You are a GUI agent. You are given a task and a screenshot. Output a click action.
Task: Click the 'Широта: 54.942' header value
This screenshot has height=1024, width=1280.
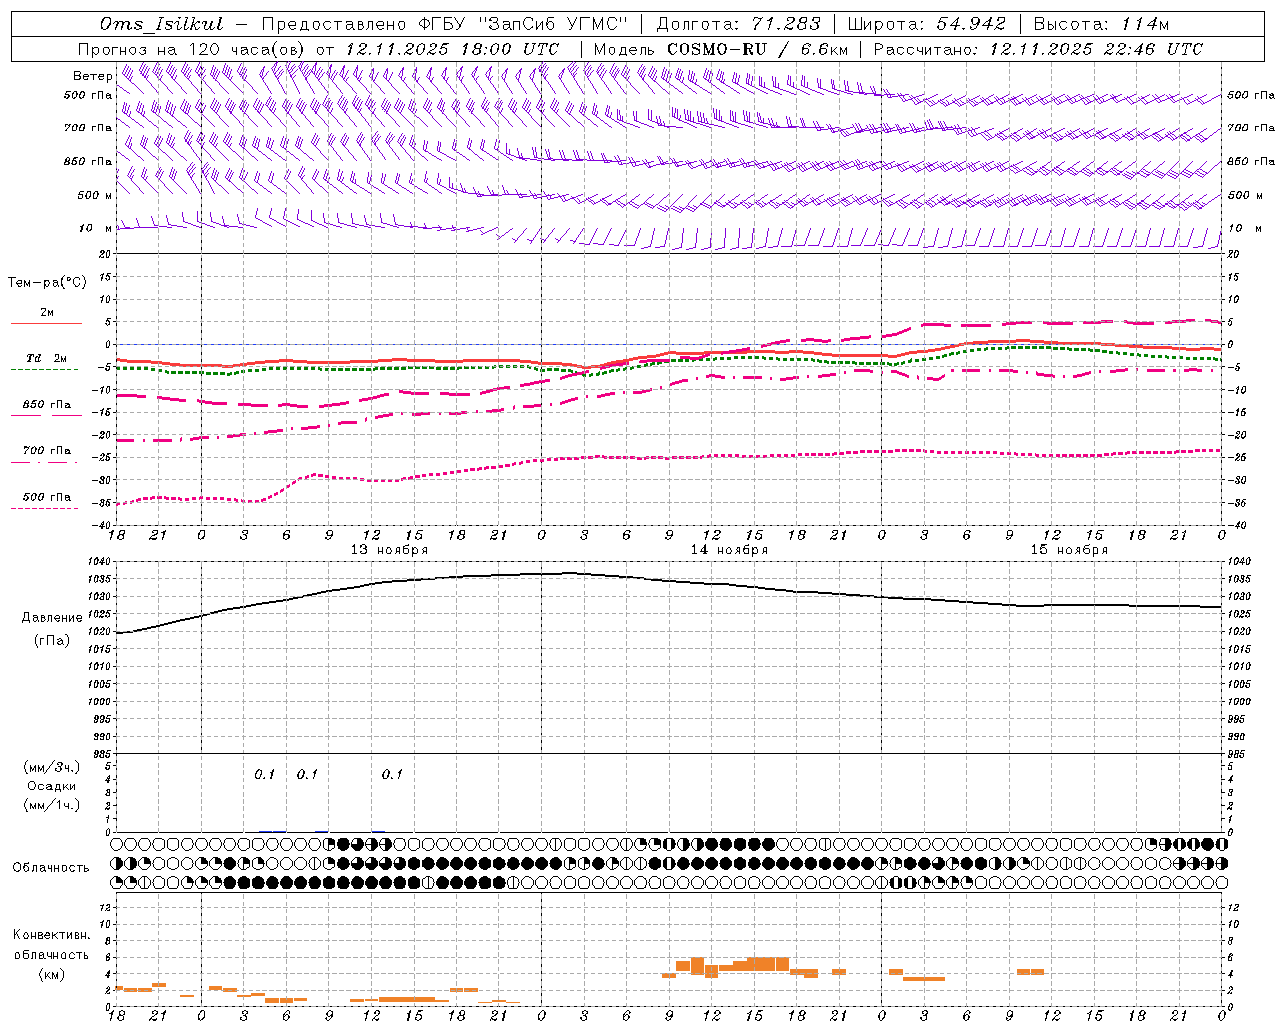click(x=927, y=24)
